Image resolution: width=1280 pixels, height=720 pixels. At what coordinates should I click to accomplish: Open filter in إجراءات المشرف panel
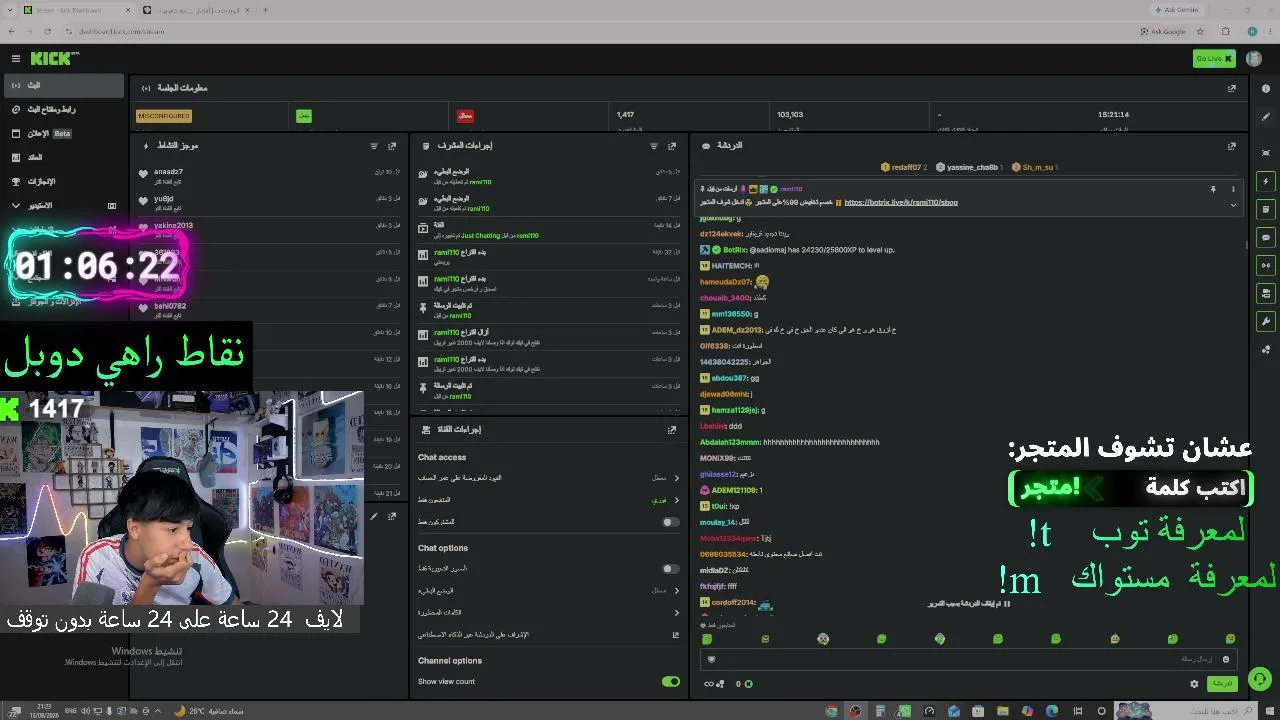[x=654, y=146]
